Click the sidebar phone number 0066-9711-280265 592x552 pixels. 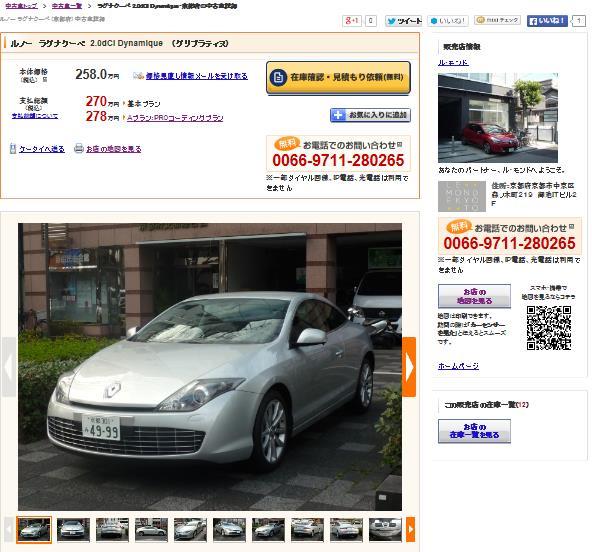click(x=509, y=244)
